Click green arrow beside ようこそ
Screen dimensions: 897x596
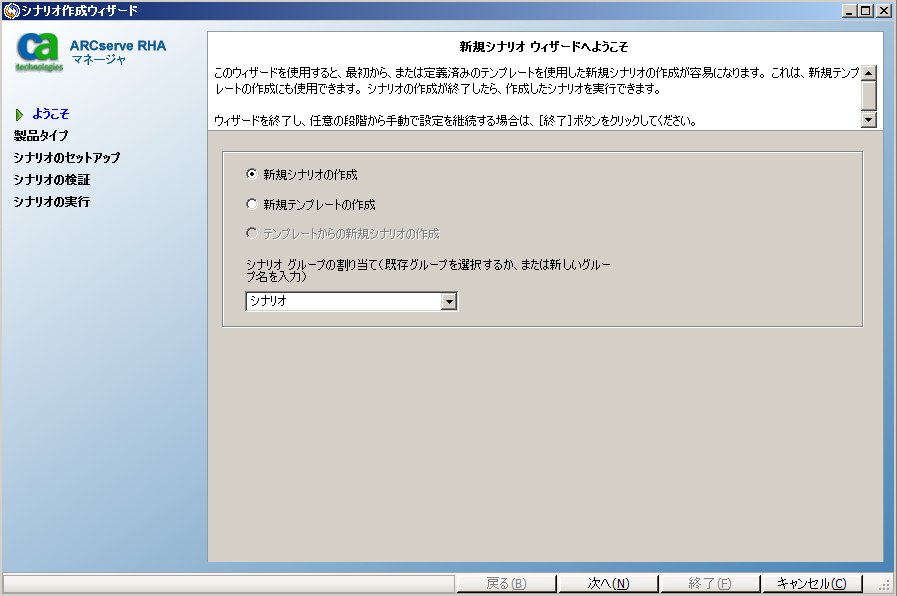point(19,115)
